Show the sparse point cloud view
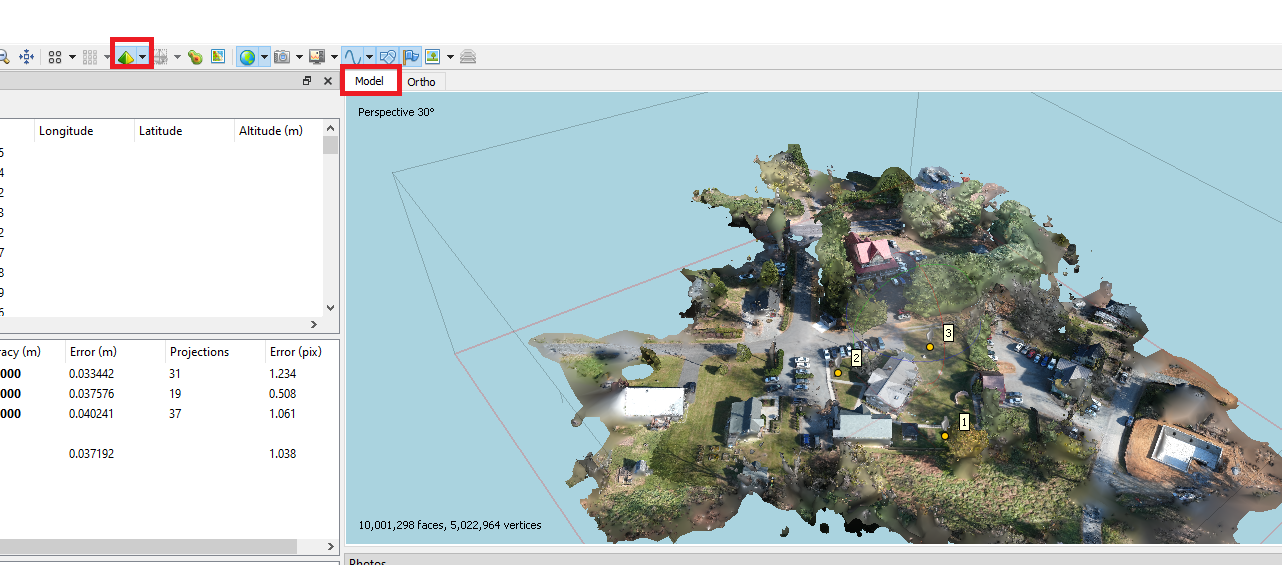The width and height of the screenshot is (1282, 565). pyautogui.click(x=56, y=57)
